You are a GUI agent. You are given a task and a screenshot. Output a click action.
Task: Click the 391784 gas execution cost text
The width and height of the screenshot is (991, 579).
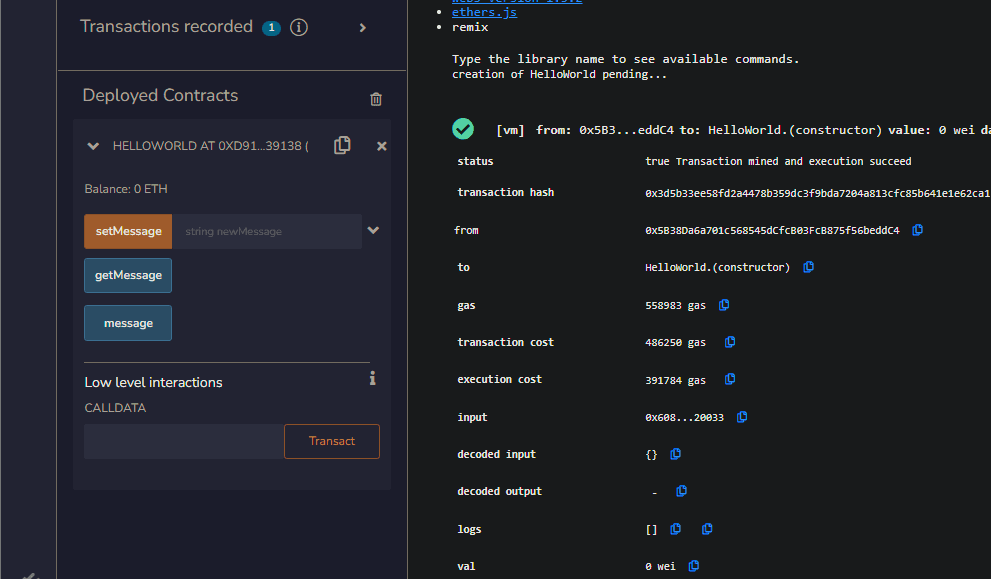click(x=675, y=380)
